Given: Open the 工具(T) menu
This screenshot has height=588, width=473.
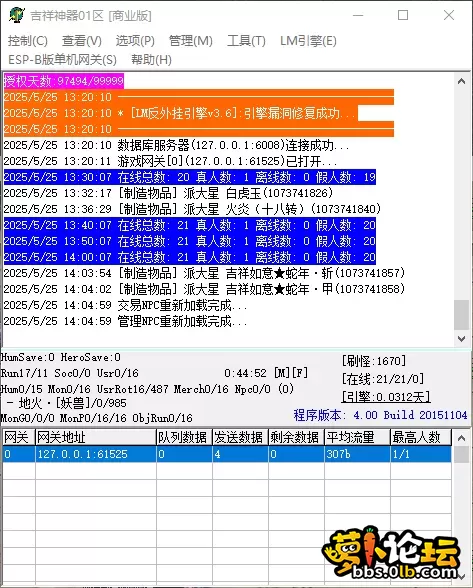Looking at the screenshot, I should point(246,40).
